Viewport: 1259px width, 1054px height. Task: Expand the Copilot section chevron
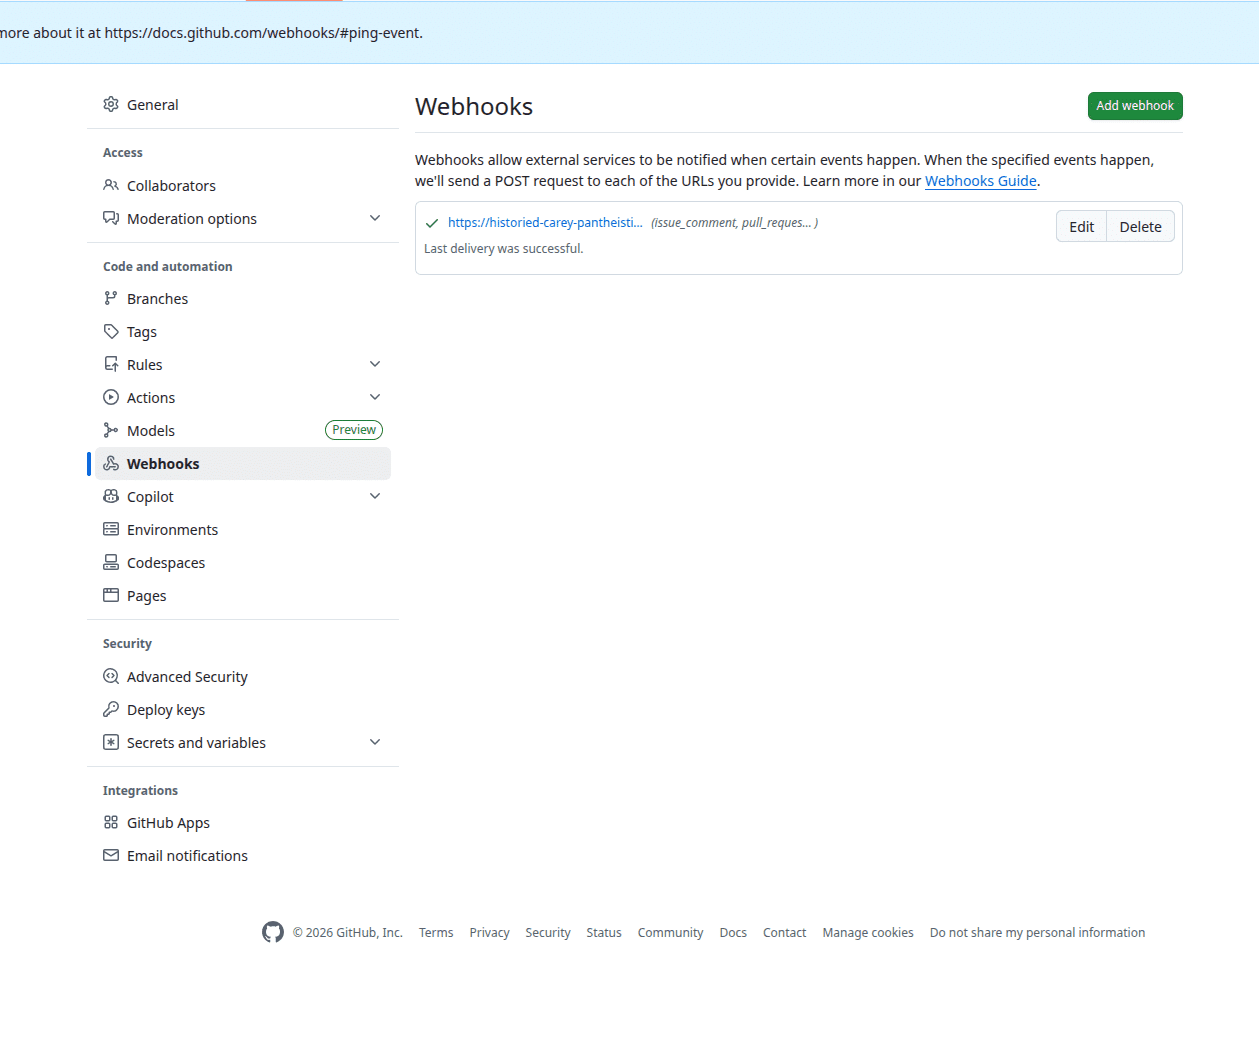click(x=375, y=496)
